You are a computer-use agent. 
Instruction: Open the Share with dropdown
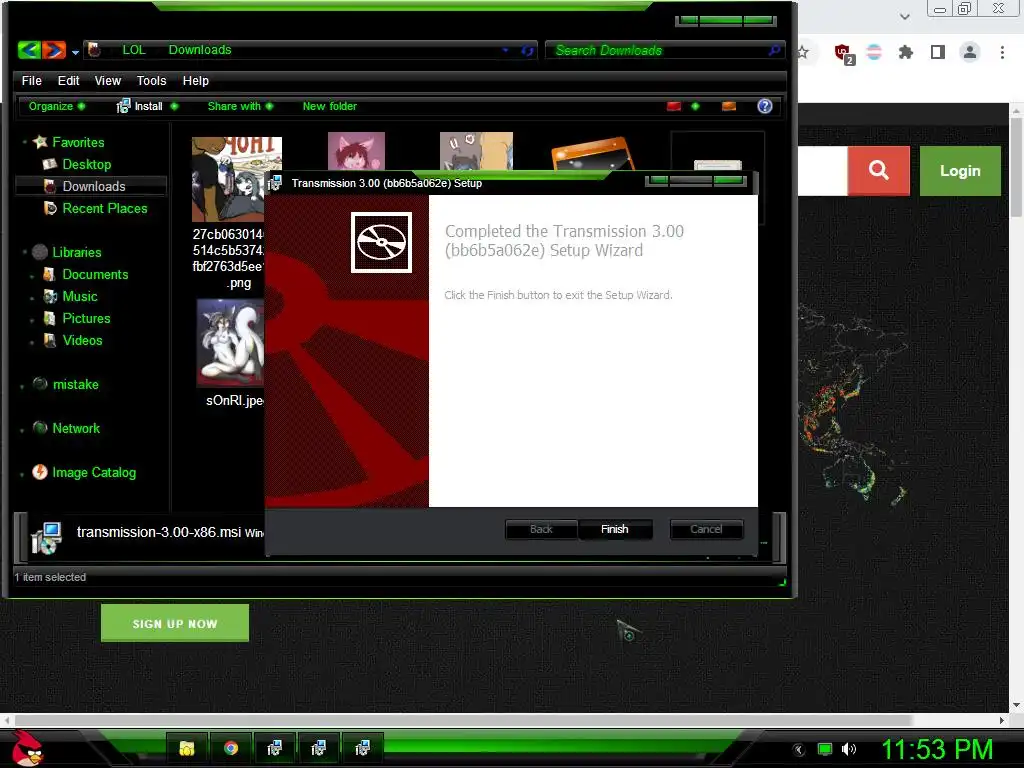(x=240, y=106)
